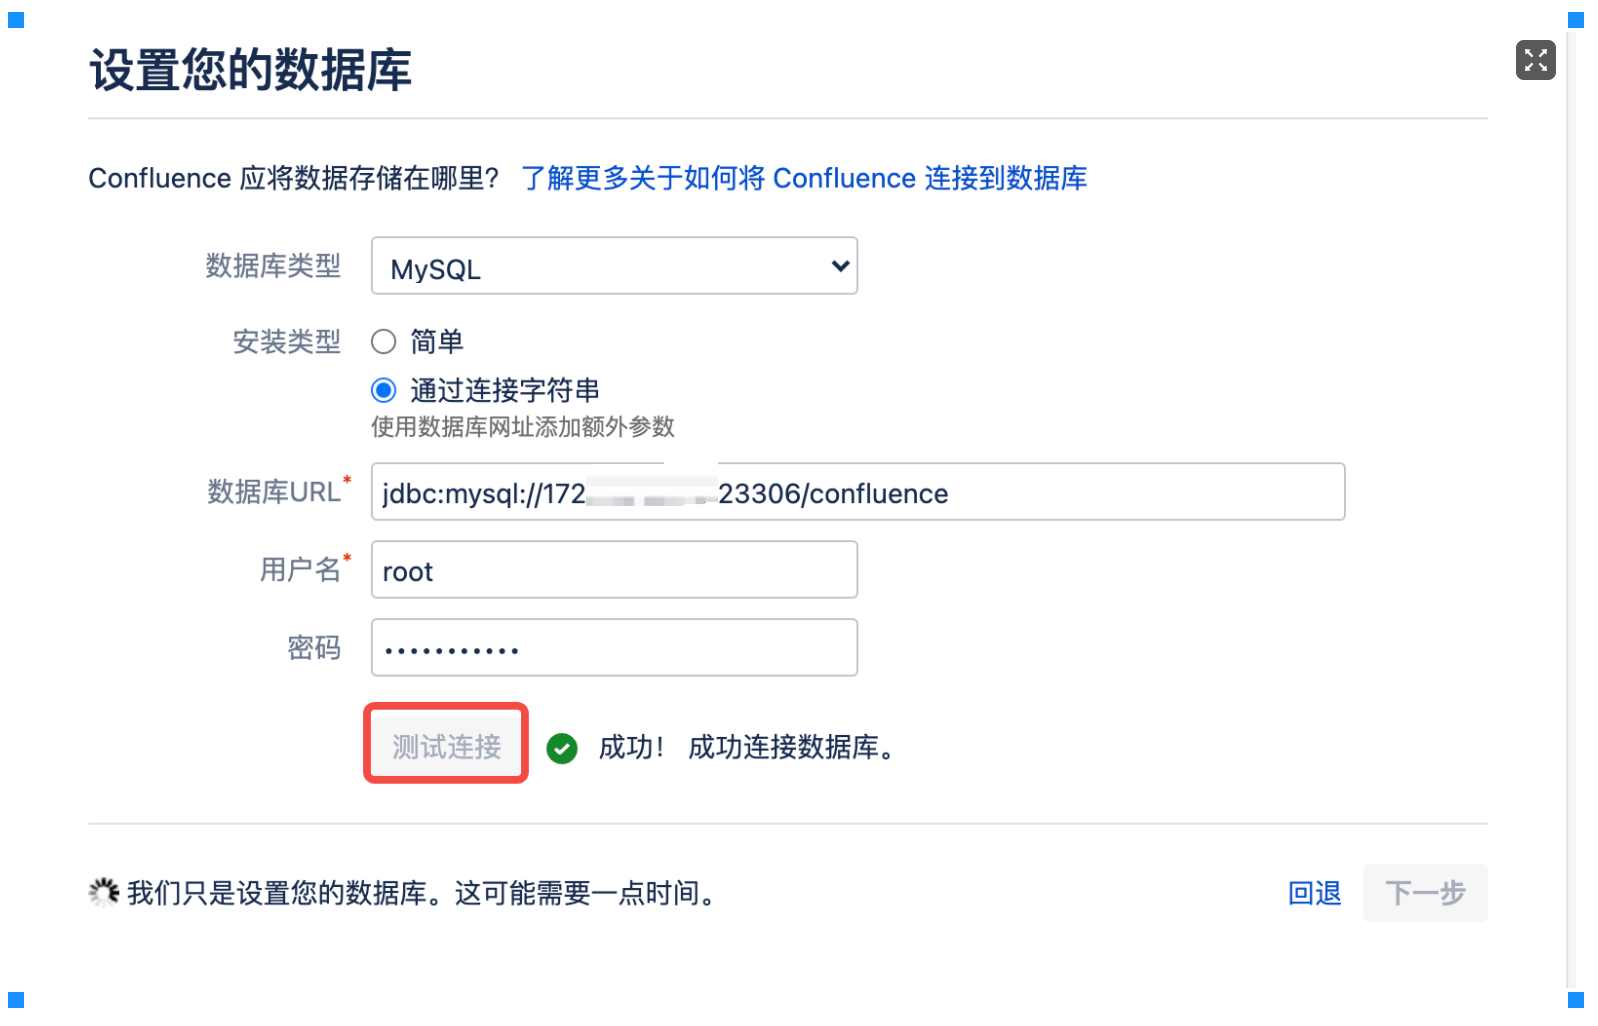
Task: Click the loading spinner icon near bottom text
Action: pyautogui.click(x=104, y=891)
